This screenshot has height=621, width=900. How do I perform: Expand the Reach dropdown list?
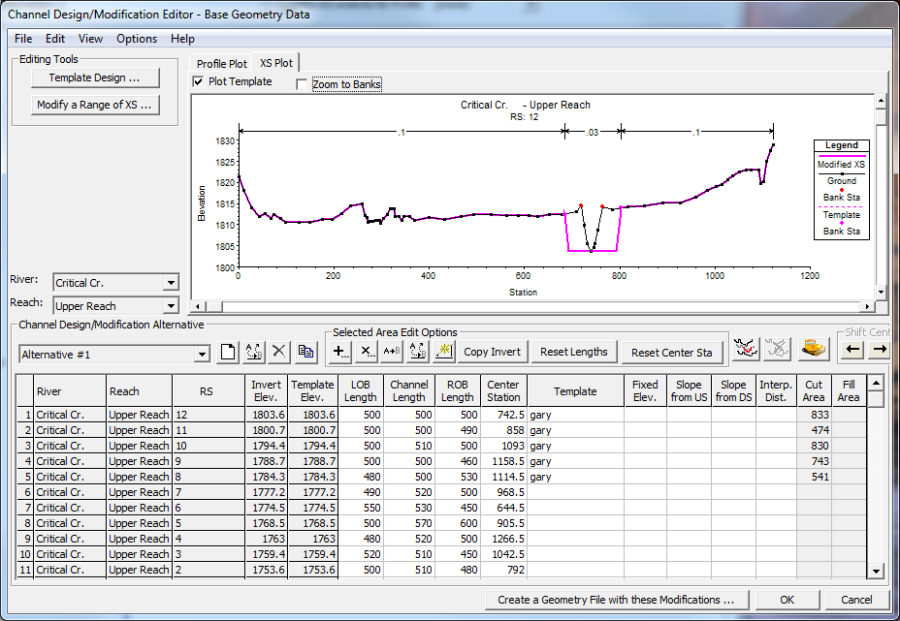click(x=171, y=306)
